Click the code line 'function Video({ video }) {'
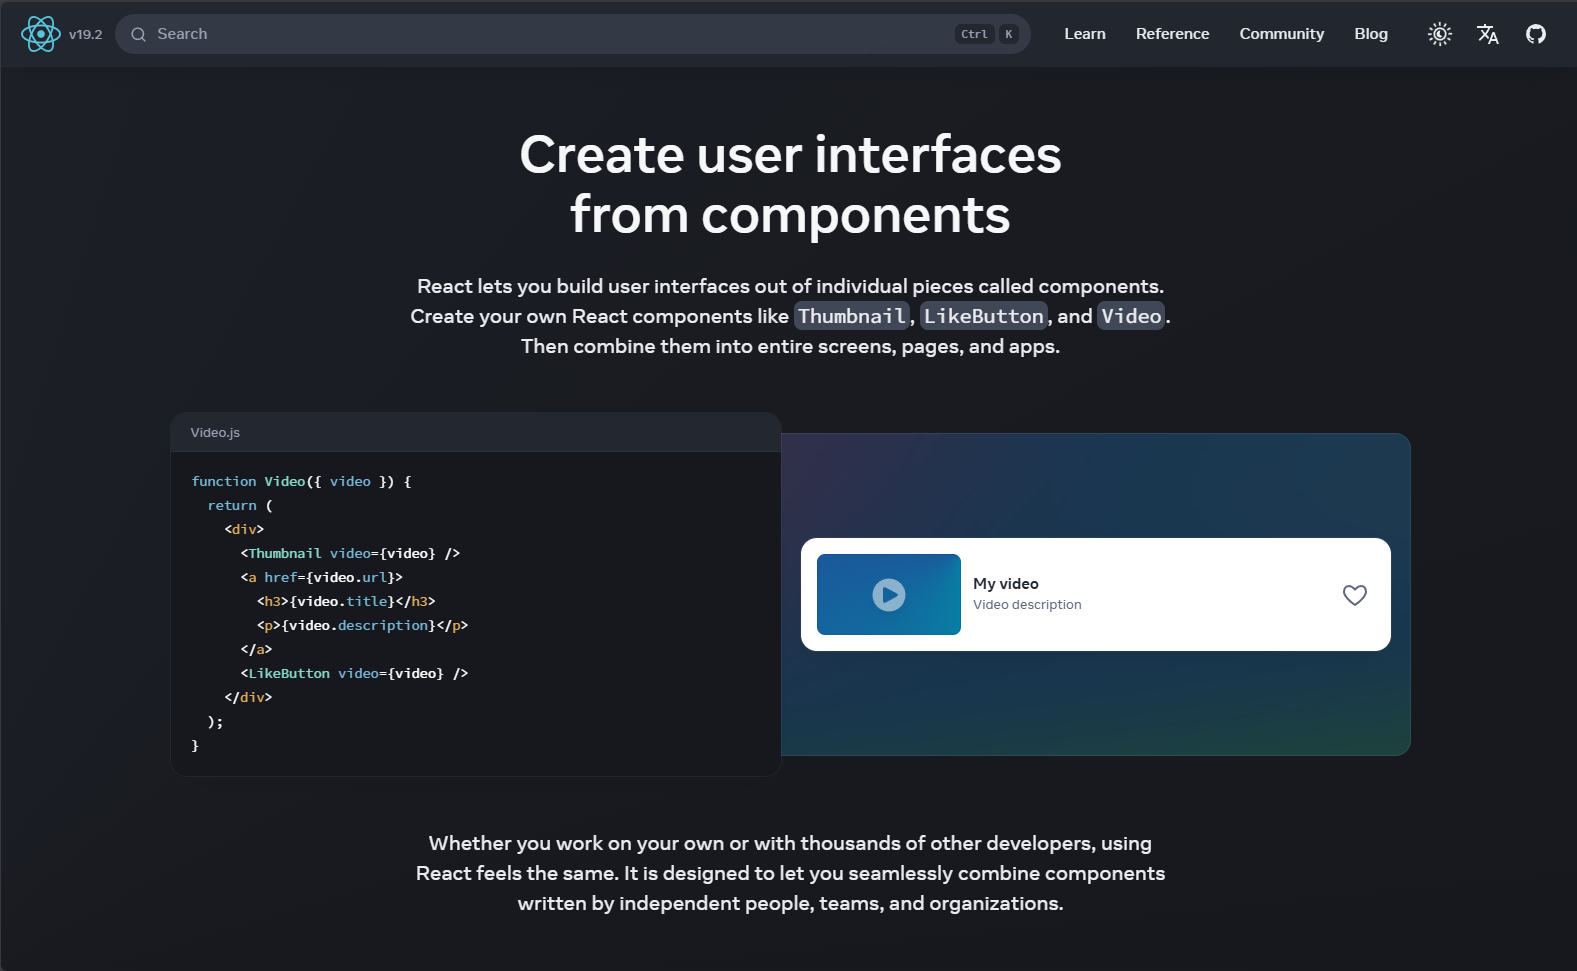This screenshot has height=971, width=1577. coord(302,482)
